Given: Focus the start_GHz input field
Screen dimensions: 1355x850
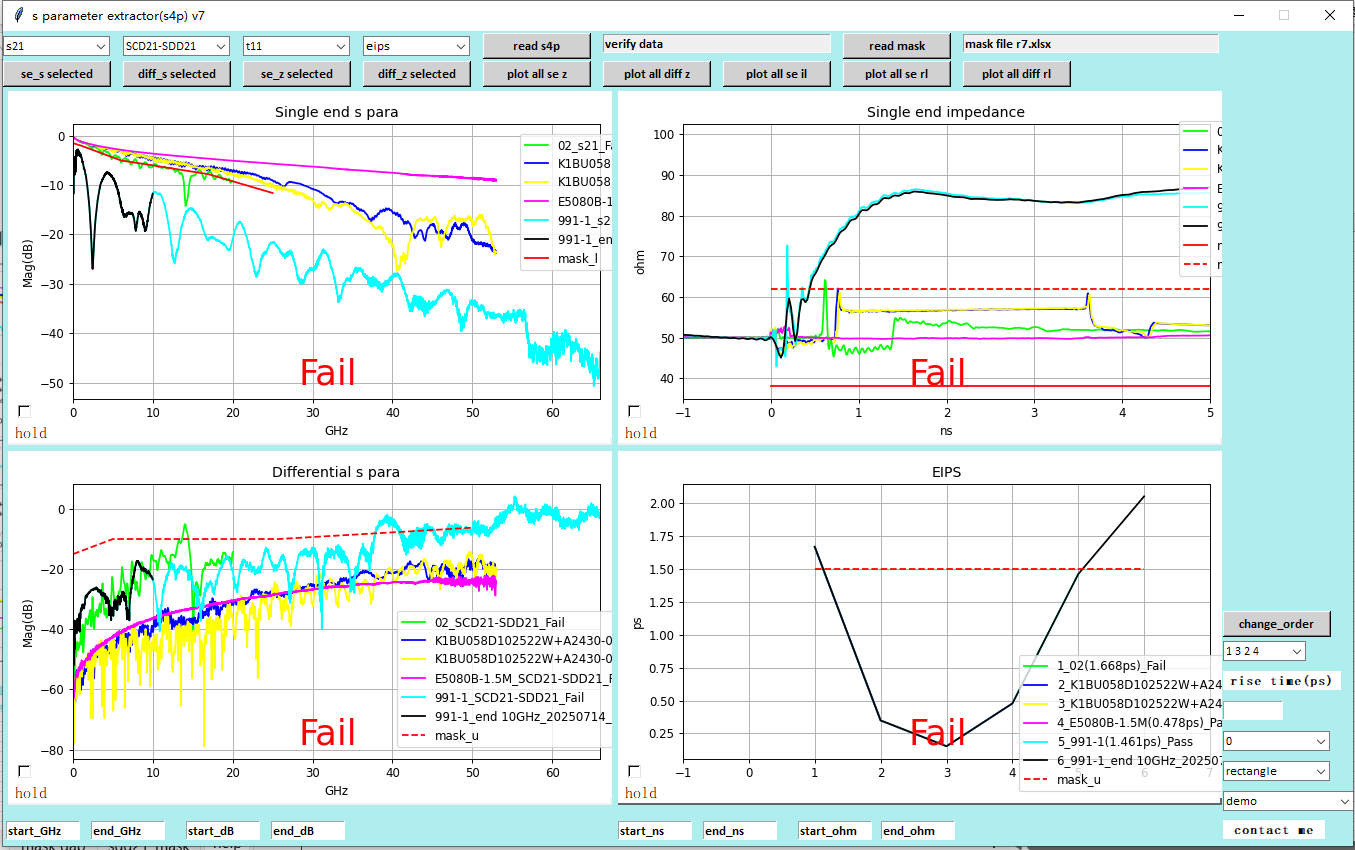Looking at the screenshot, I should (x=43, y=831).
